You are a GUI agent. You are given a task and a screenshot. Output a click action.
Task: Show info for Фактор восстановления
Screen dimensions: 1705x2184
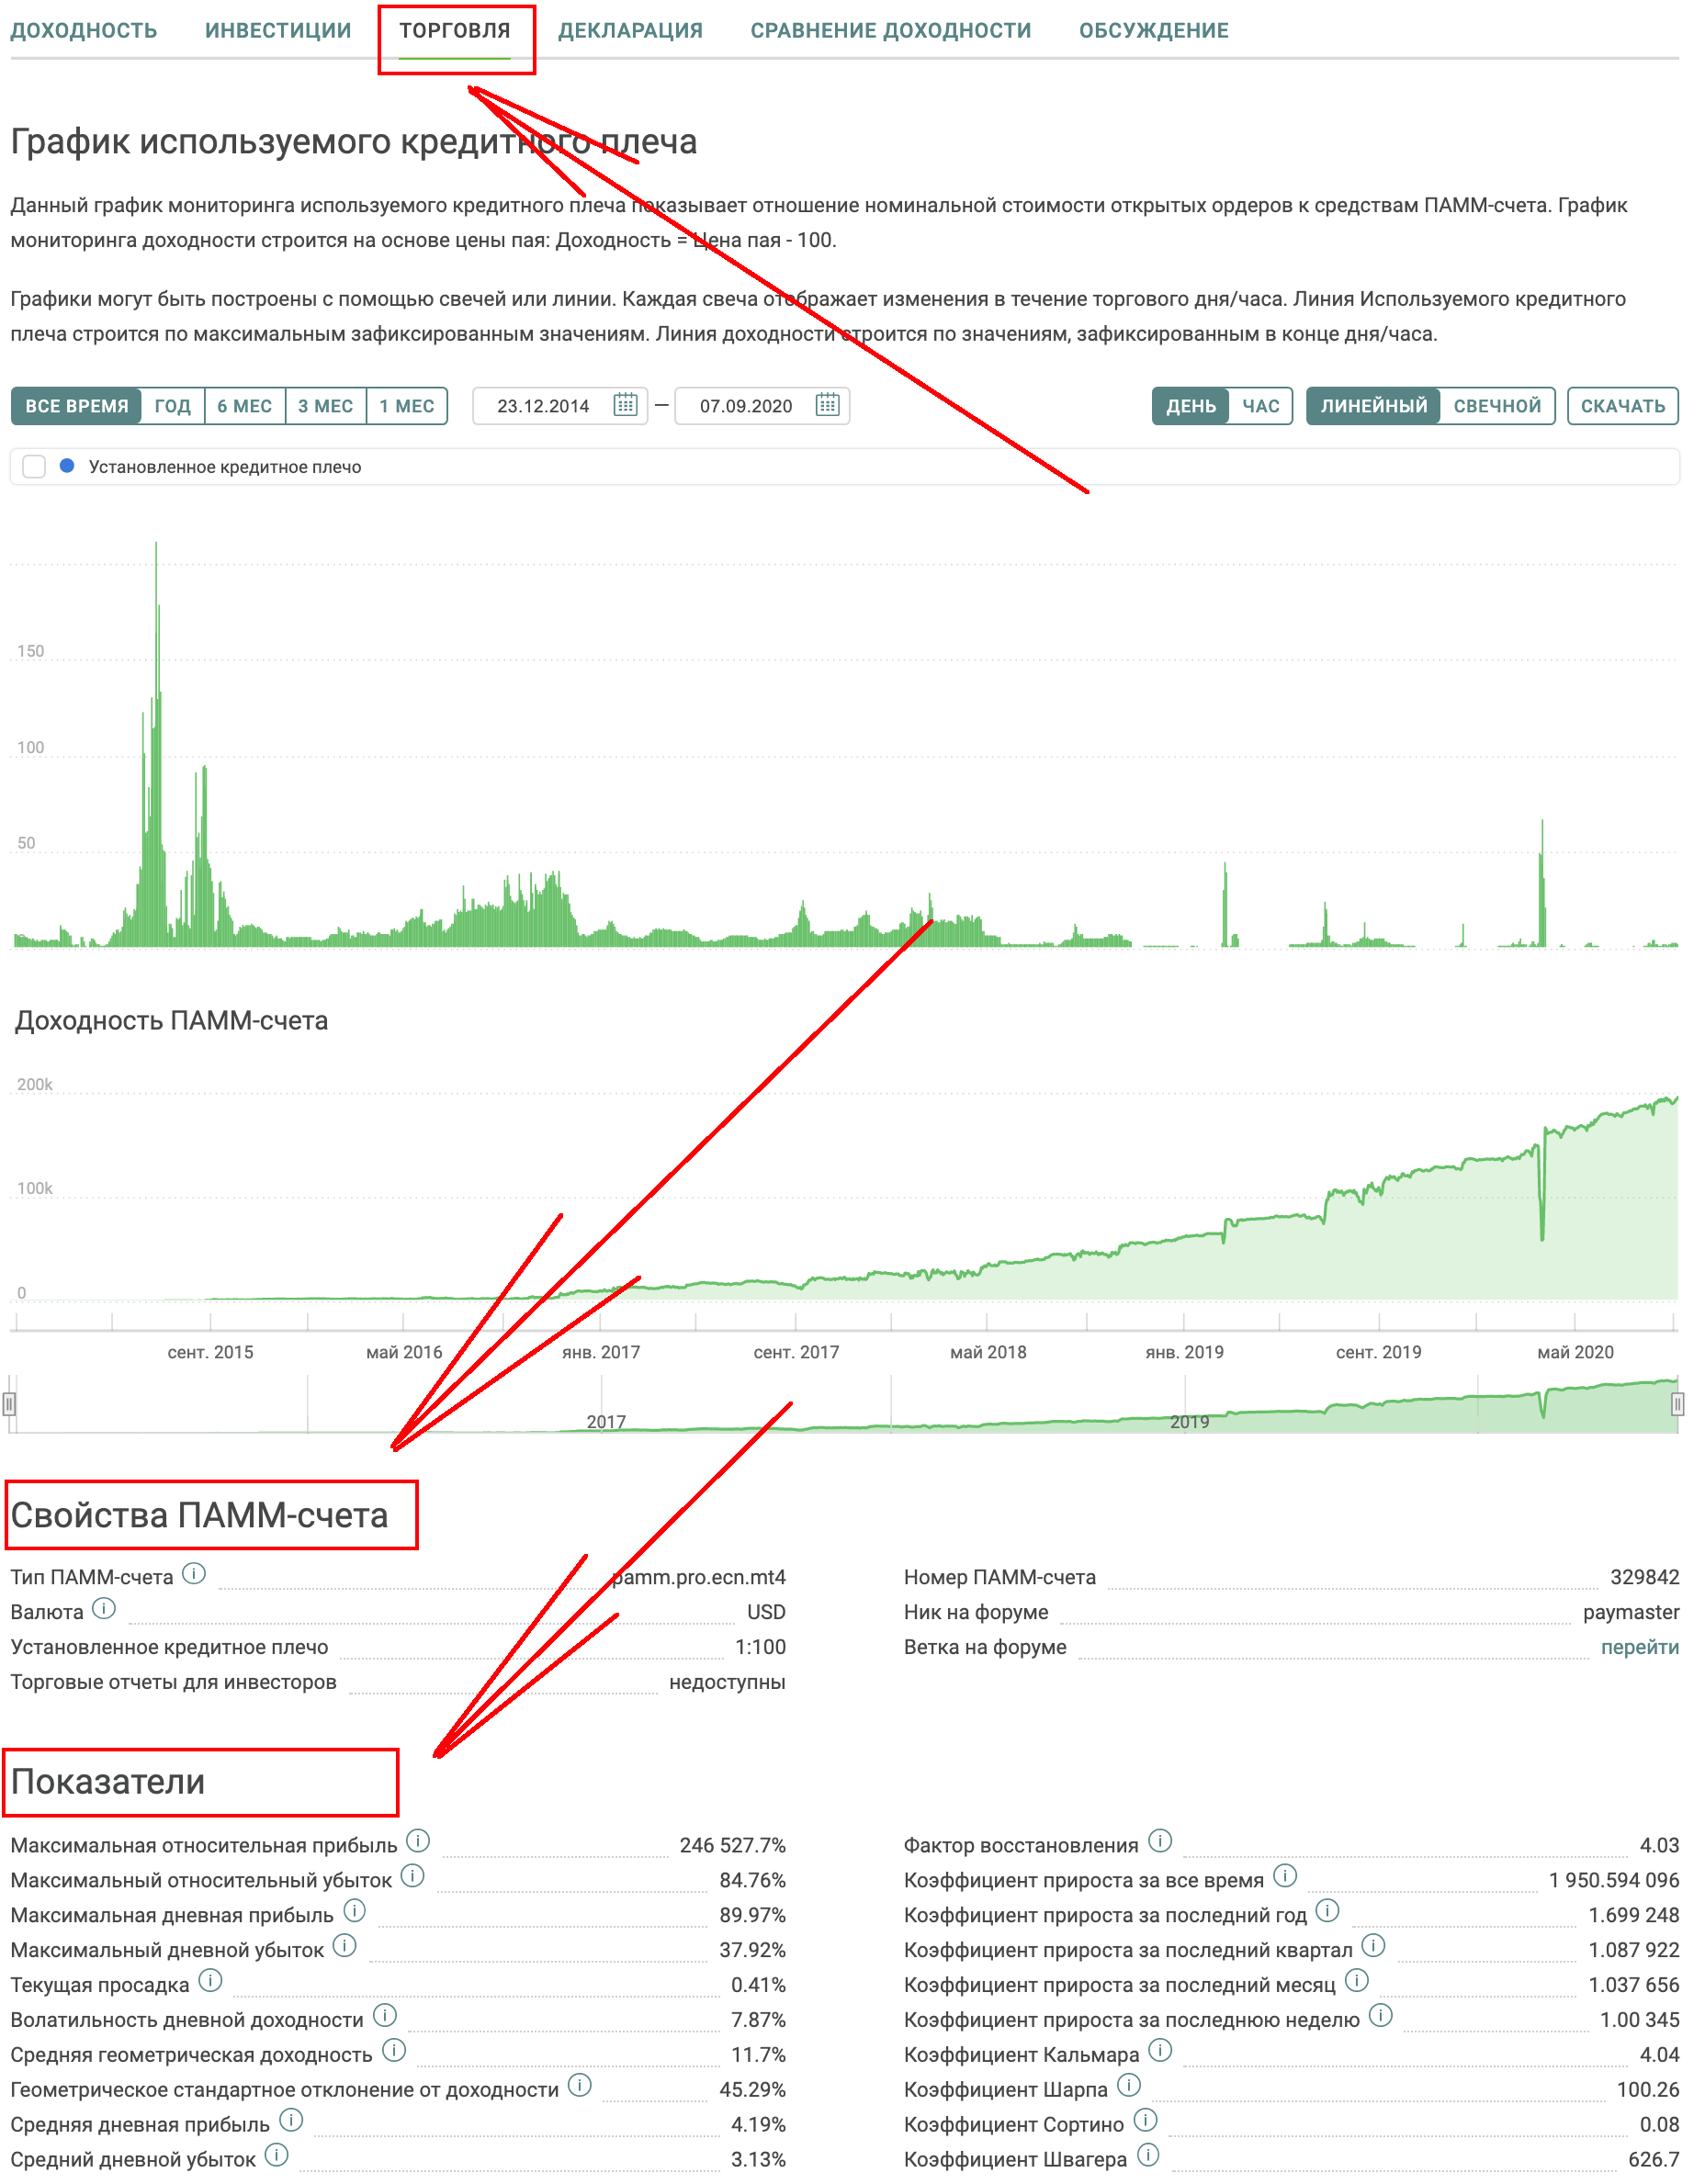point(1160,1841)
